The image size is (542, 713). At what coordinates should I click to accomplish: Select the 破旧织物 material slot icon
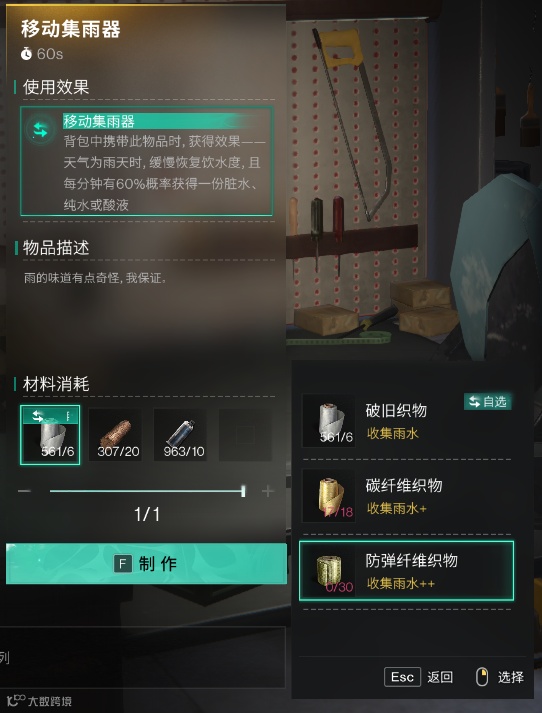coord(50,435)
